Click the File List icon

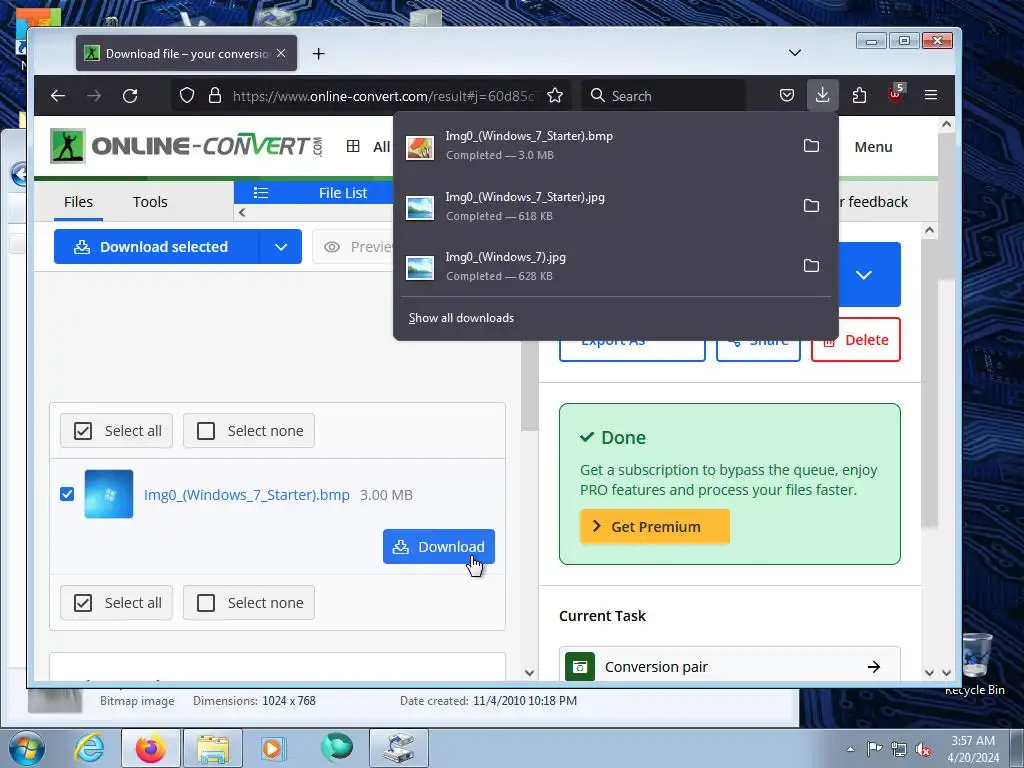tap(261, 193)
